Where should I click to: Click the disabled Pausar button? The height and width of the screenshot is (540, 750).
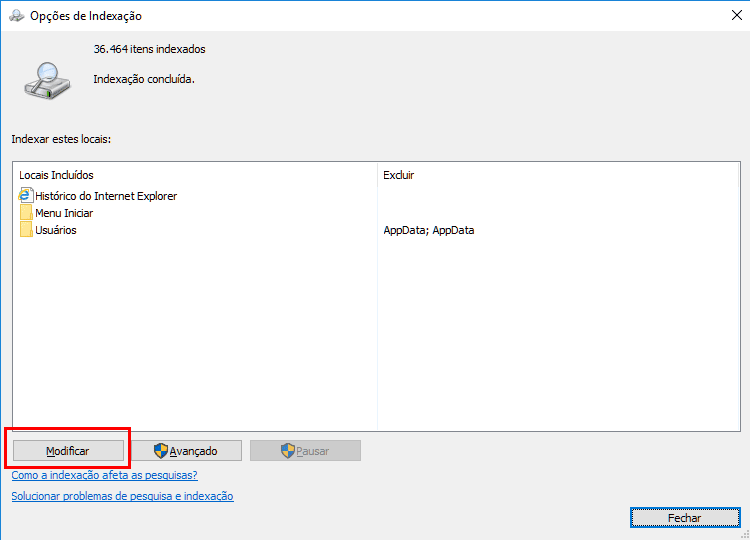[x=305, y=451]
